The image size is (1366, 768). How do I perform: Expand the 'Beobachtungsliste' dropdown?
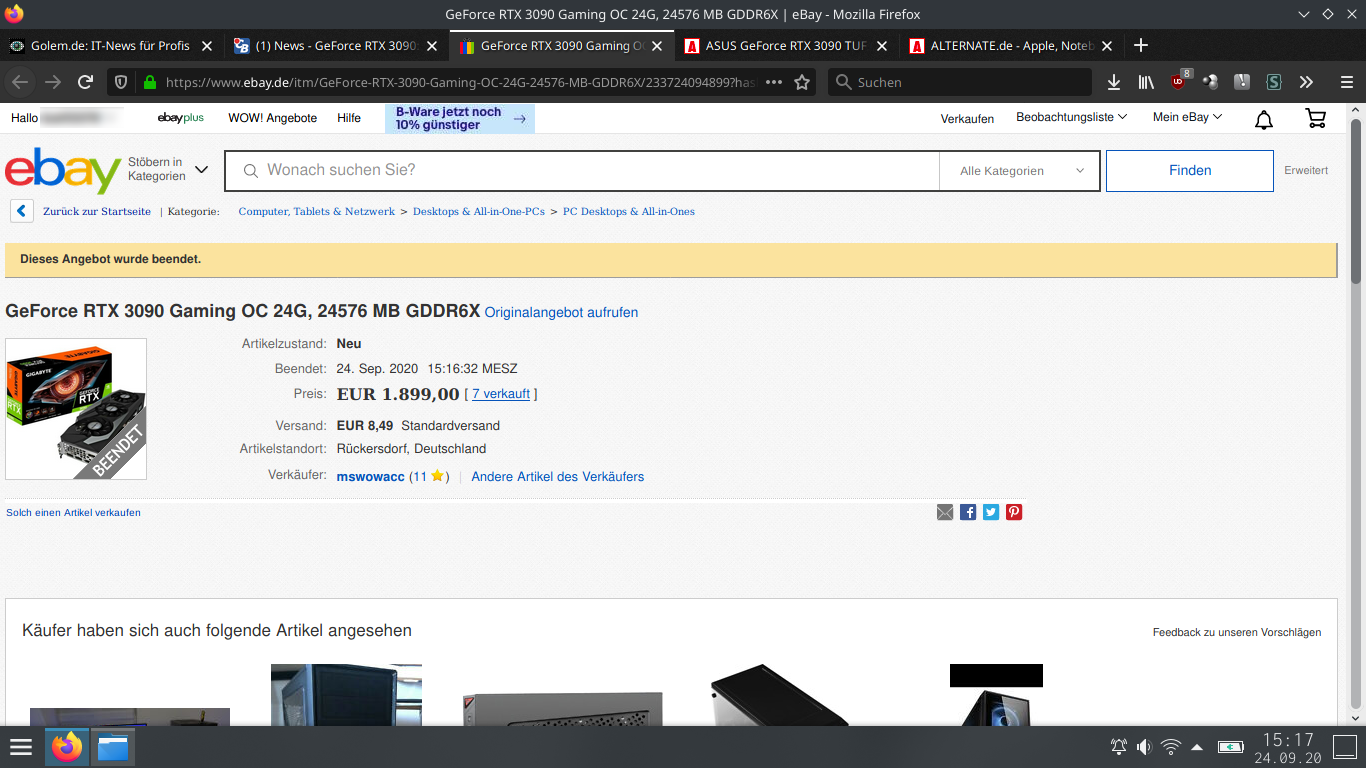click(1070, 117)
